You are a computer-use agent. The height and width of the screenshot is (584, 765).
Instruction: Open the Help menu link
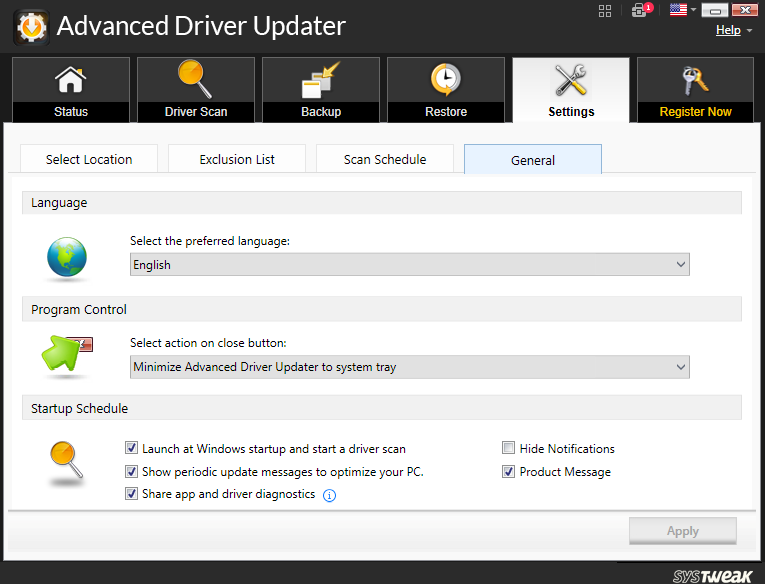728,30
